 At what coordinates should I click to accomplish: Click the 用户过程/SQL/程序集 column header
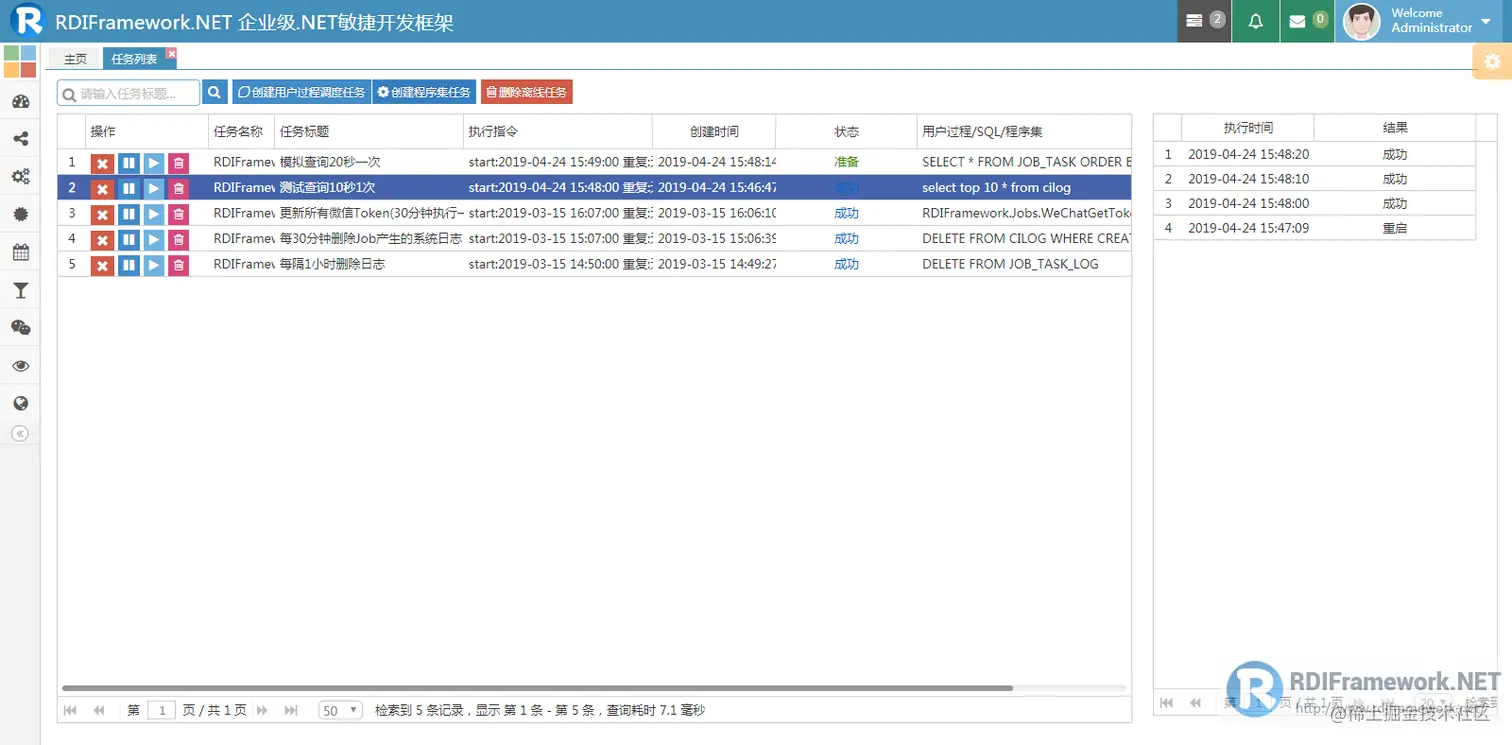1024,131
